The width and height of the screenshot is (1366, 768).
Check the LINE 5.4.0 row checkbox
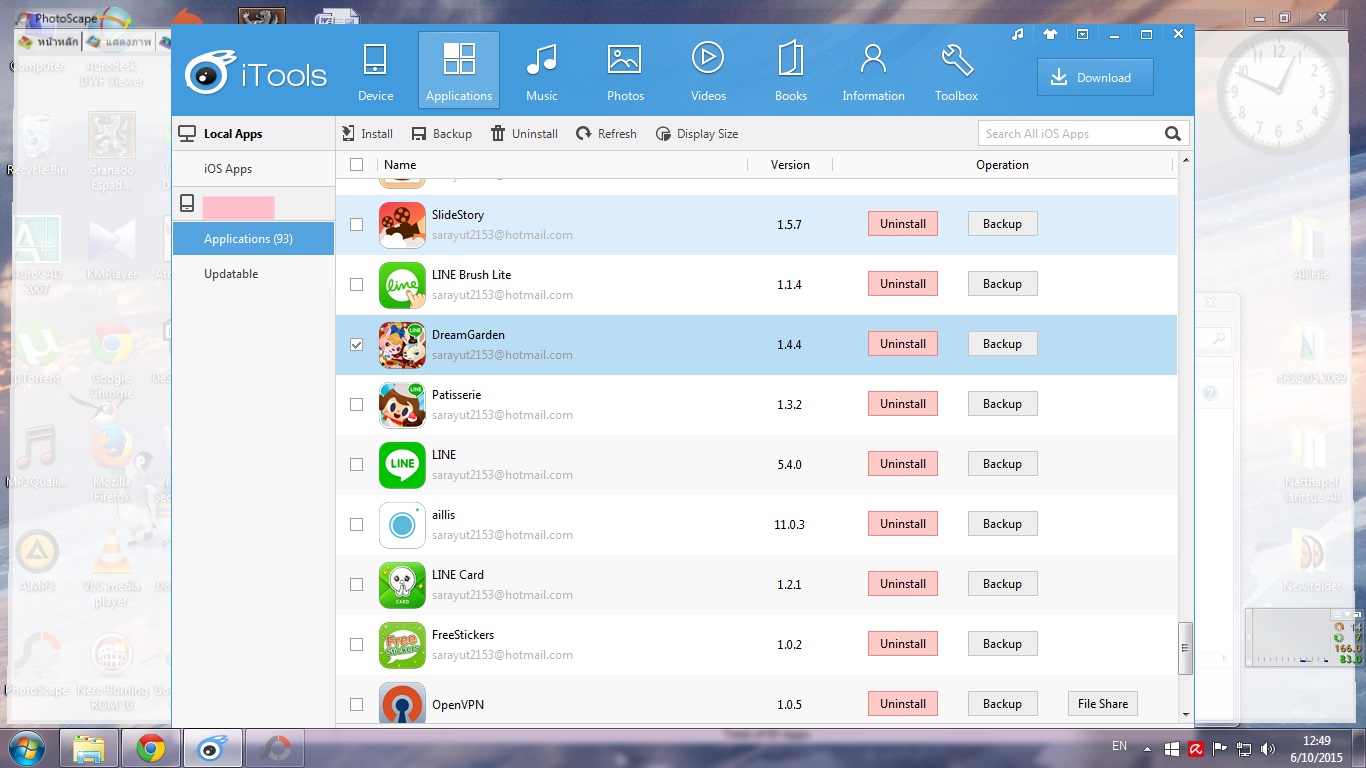pyautogui.click(x=356, y=465)
